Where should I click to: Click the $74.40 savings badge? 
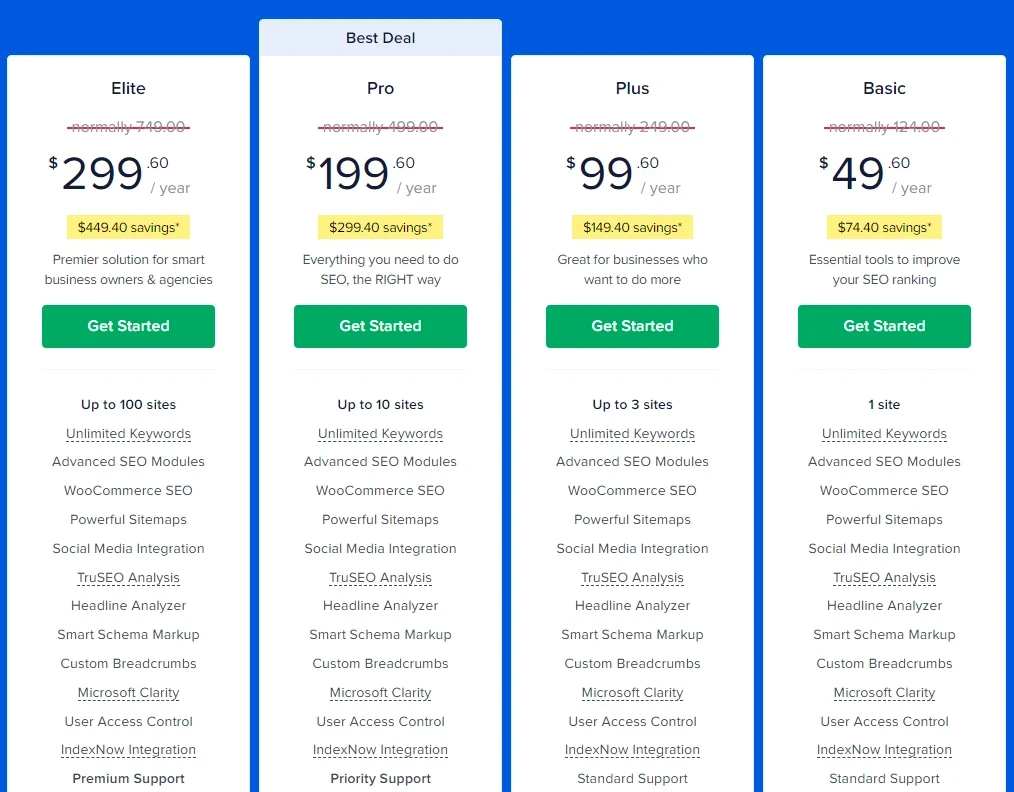[884, 227]
